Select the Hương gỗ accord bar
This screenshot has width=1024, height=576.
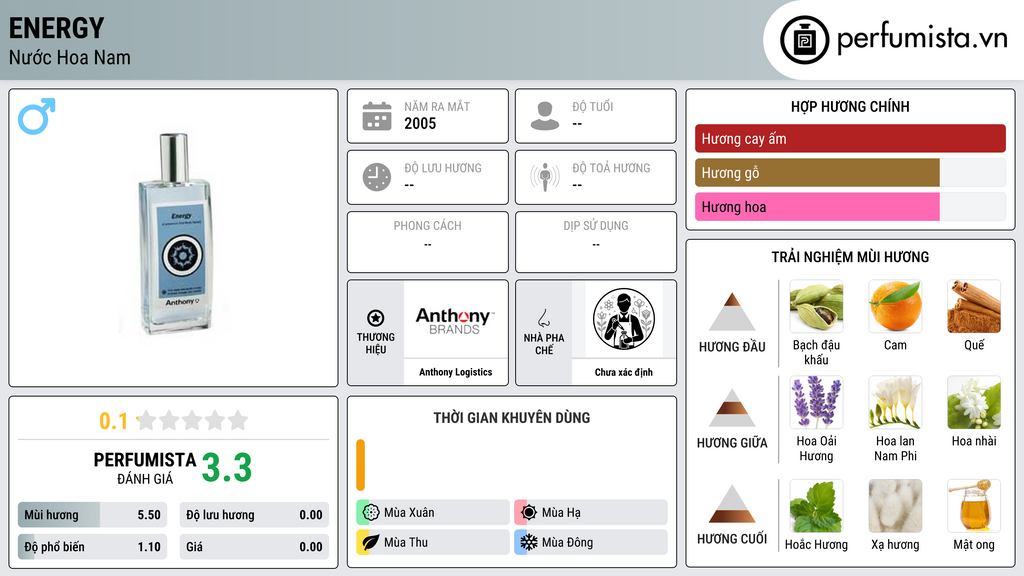coord(850,172)
